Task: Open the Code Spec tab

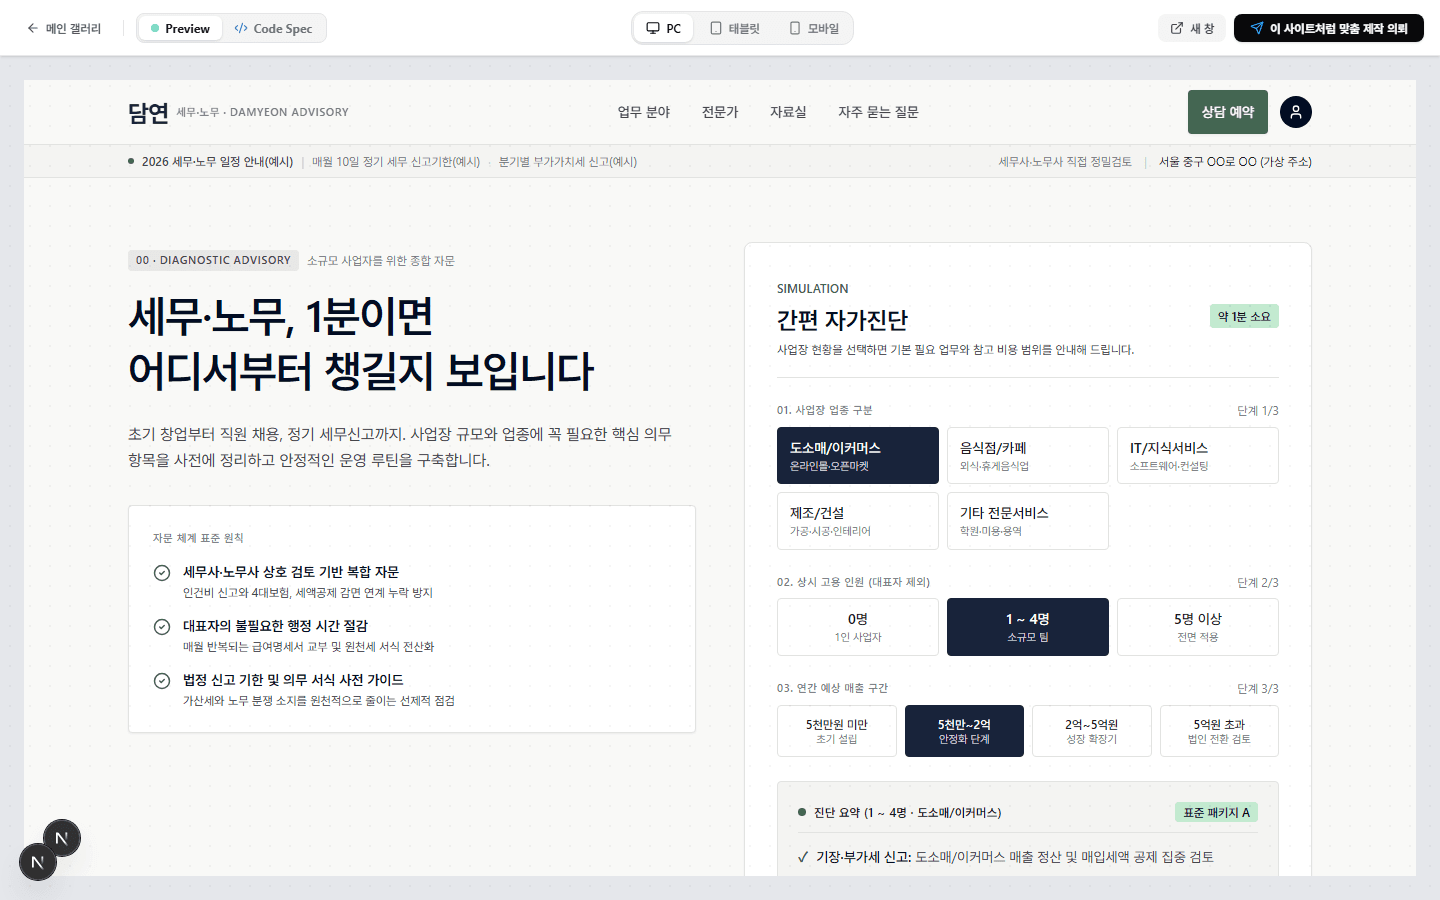Action: (273, 28)
